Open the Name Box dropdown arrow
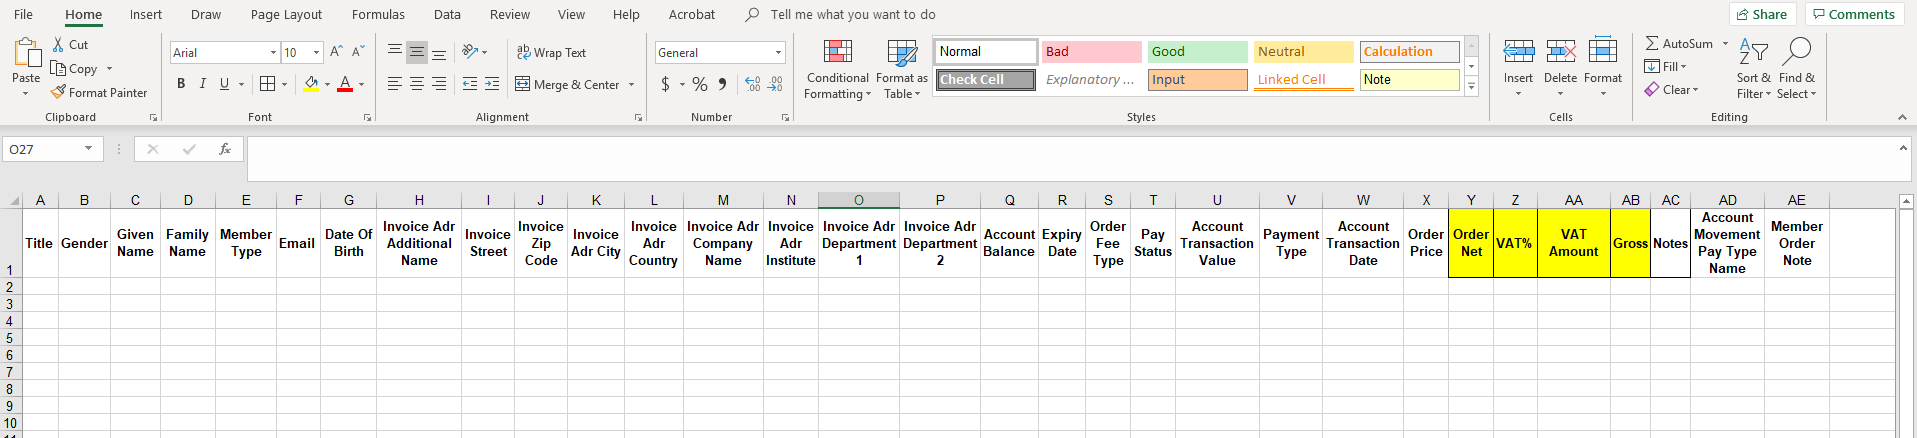The image size is (1917, 438). click(88, 149)
